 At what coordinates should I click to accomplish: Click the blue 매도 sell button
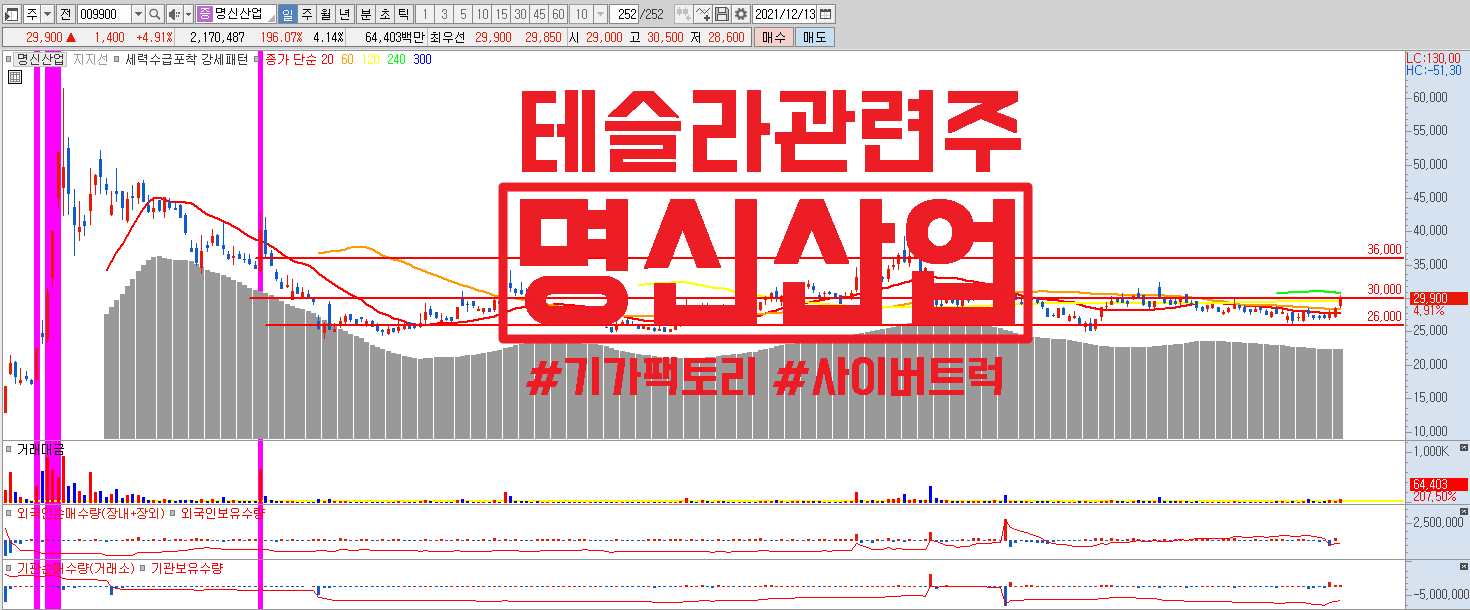[815, 37]
